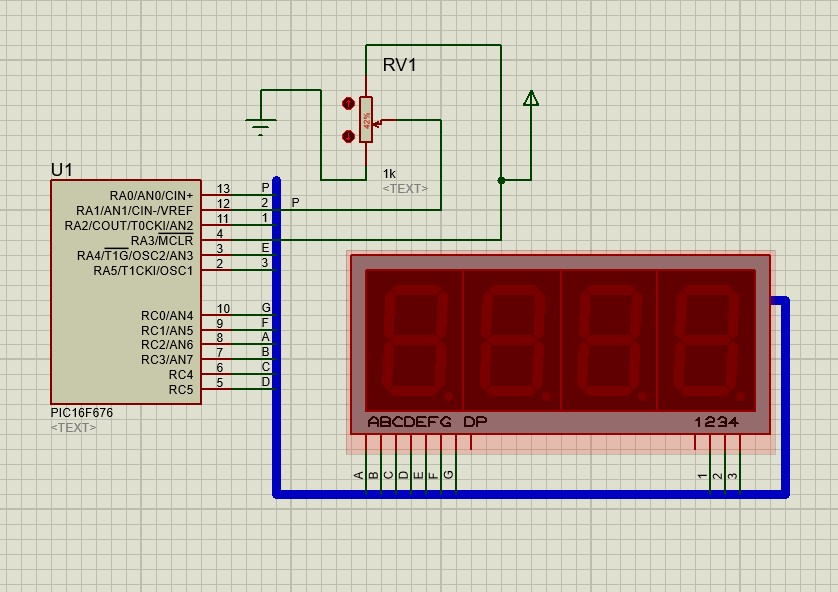Click pin number 11 on U1
838x592 pixels.
coord(223,219)
